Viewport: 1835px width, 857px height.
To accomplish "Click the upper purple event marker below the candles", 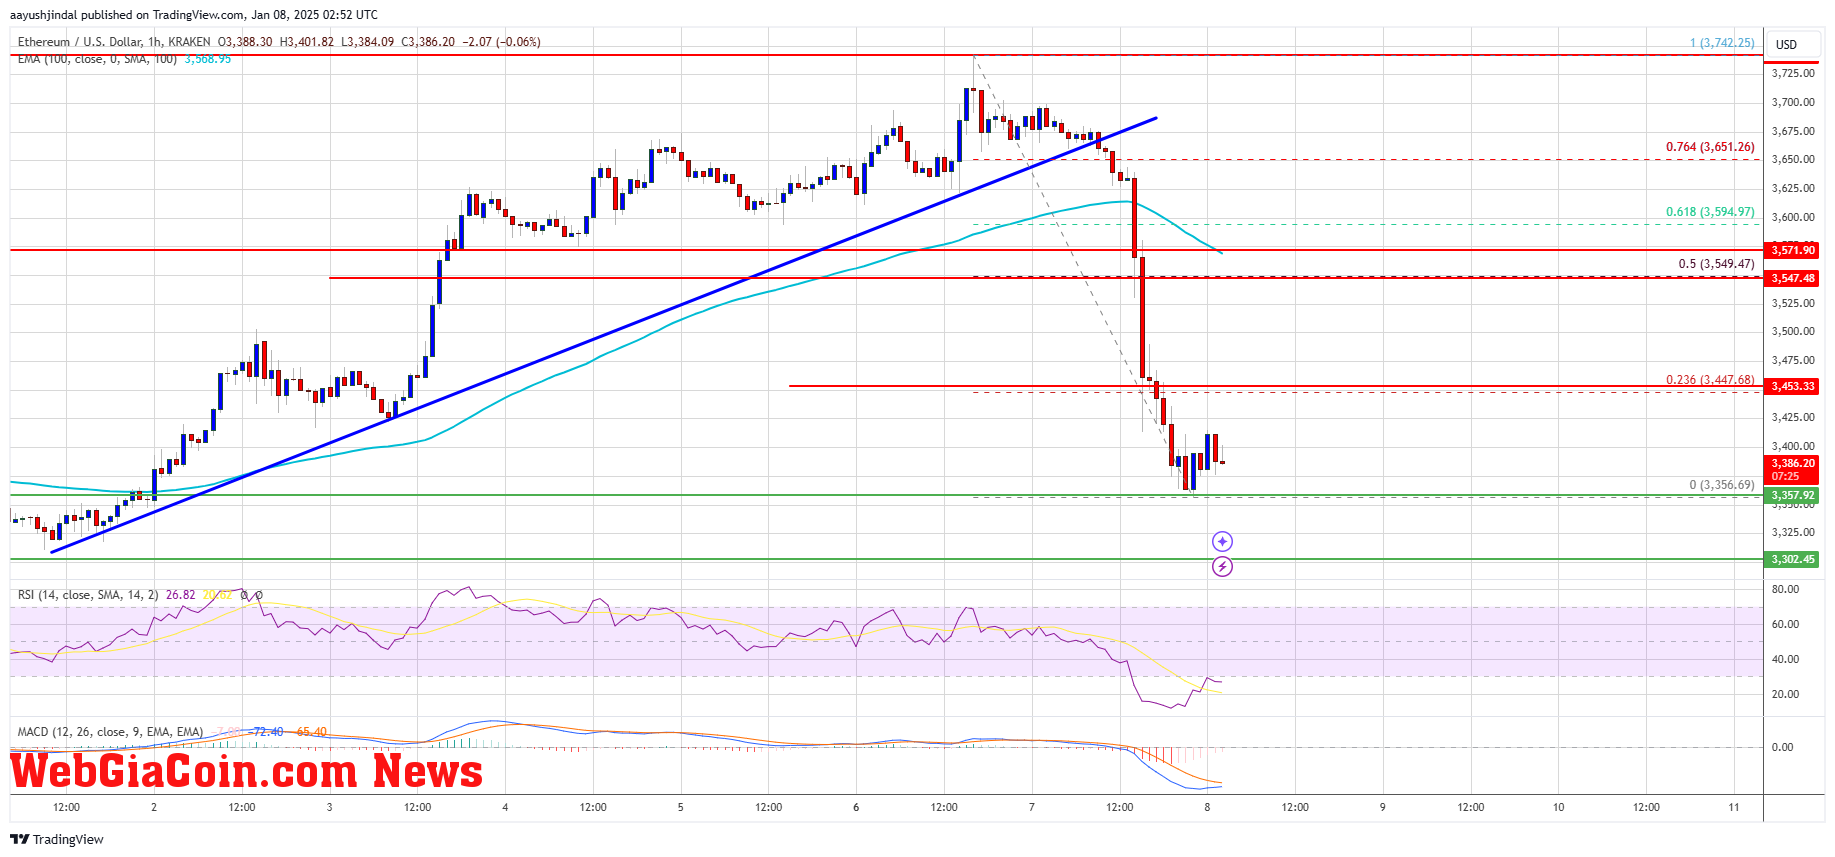I will point(1222,541).
